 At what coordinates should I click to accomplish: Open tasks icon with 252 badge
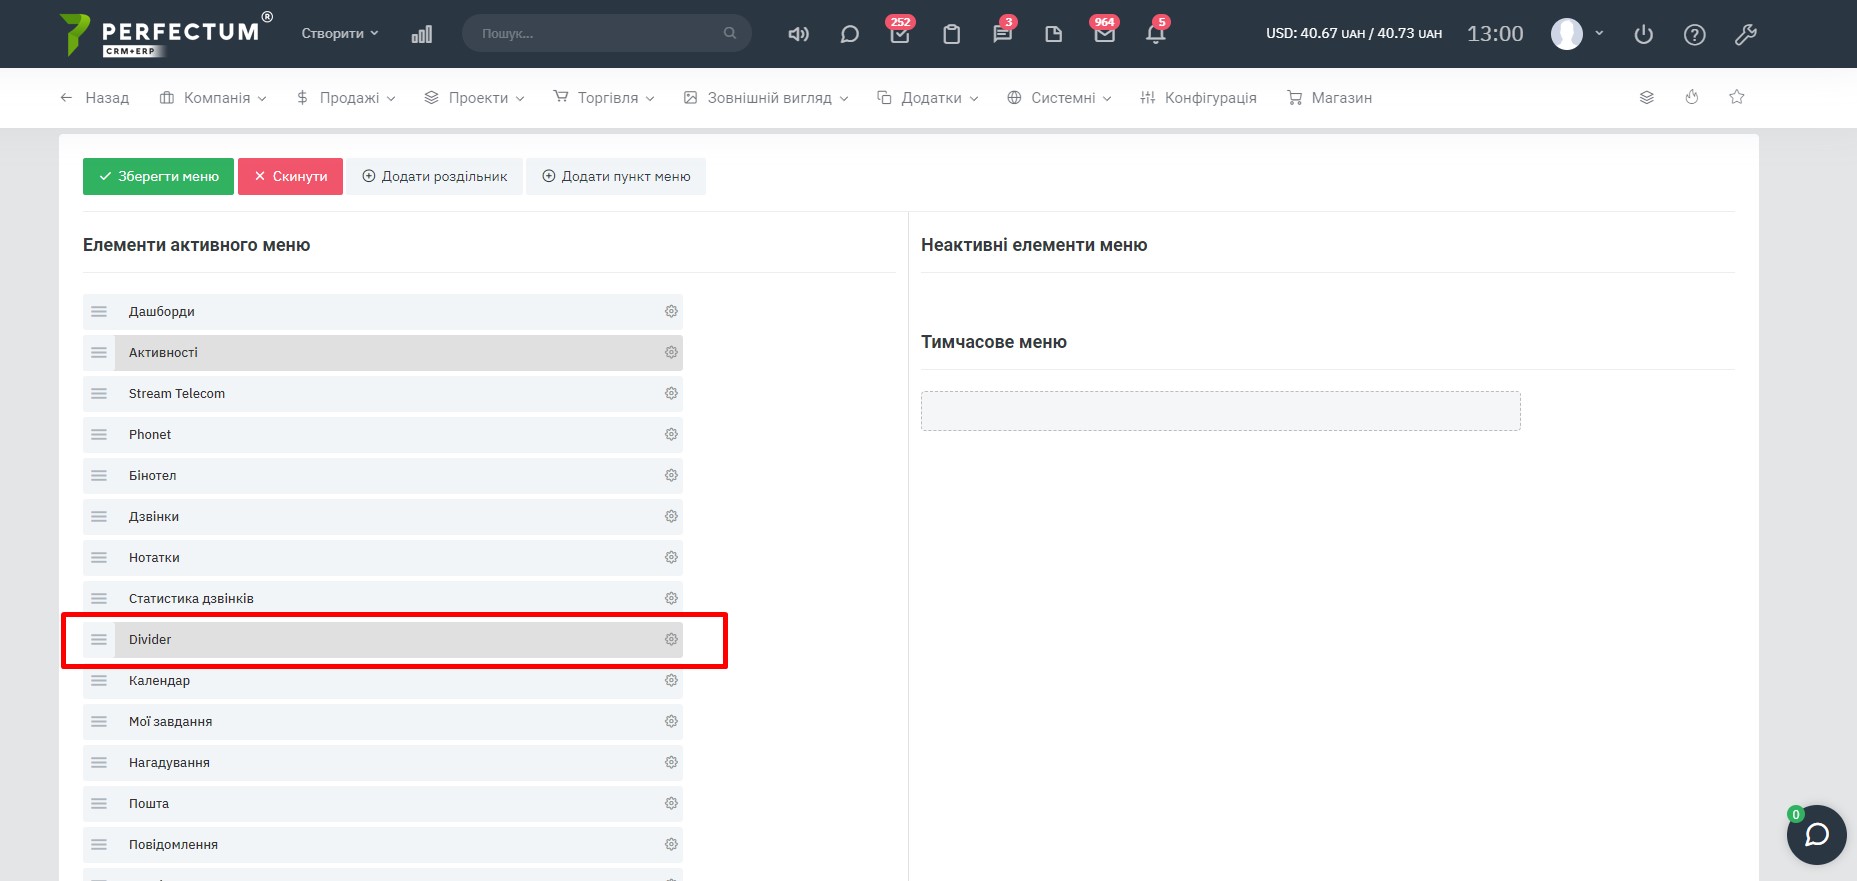[x=900, y=34]
